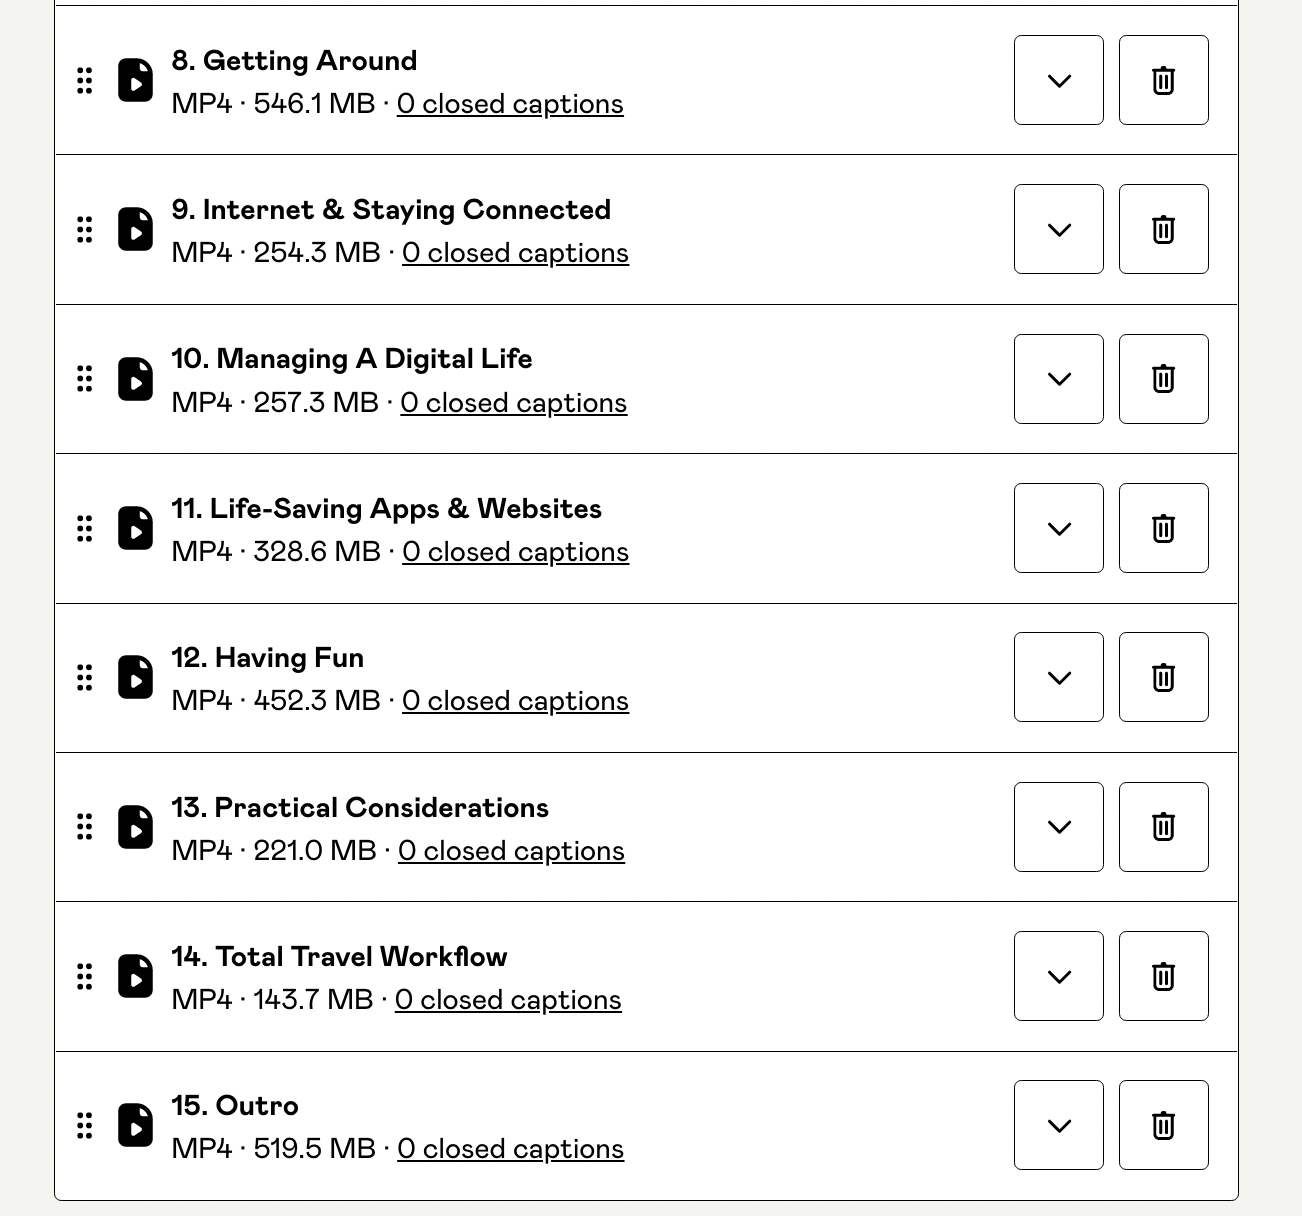Delete the Getting Around video
Screen dimensions: 1302x1216
coord(1163,80)
